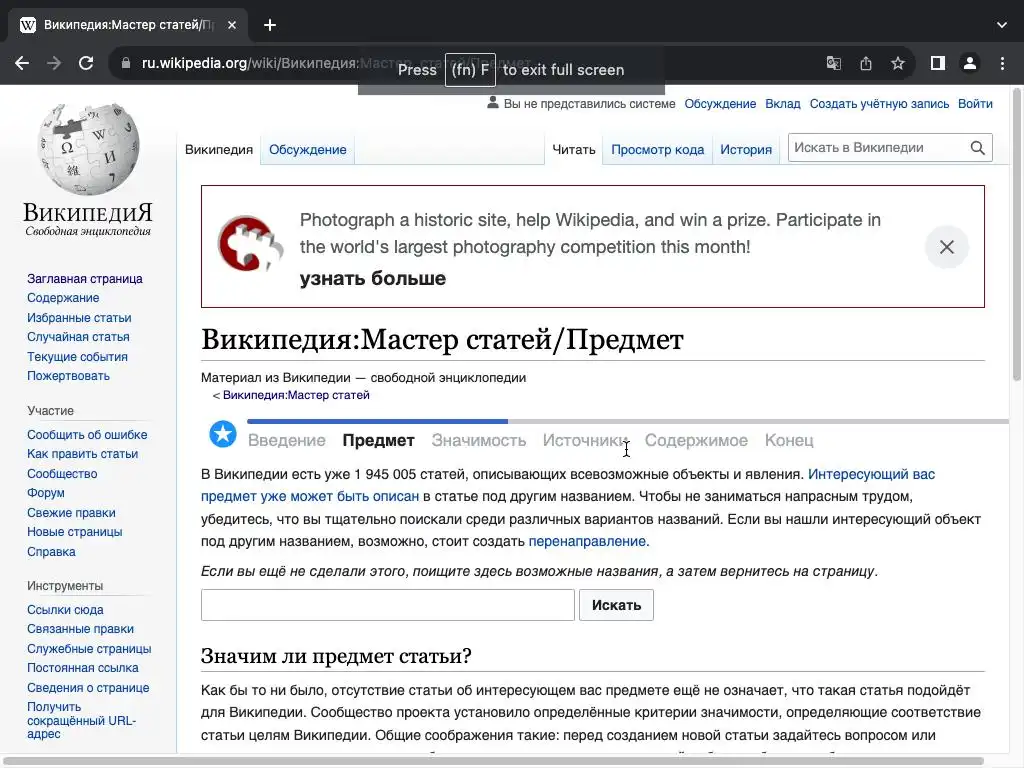The height and width of the screenshot is (768, 1024).
Task: Open Случайная статья in sidebar
Action: coord(78,337)
